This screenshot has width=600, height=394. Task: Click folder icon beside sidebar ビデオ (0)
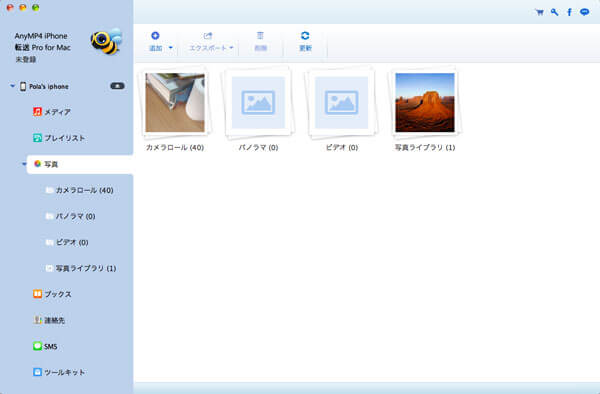(x=49, y=242)
